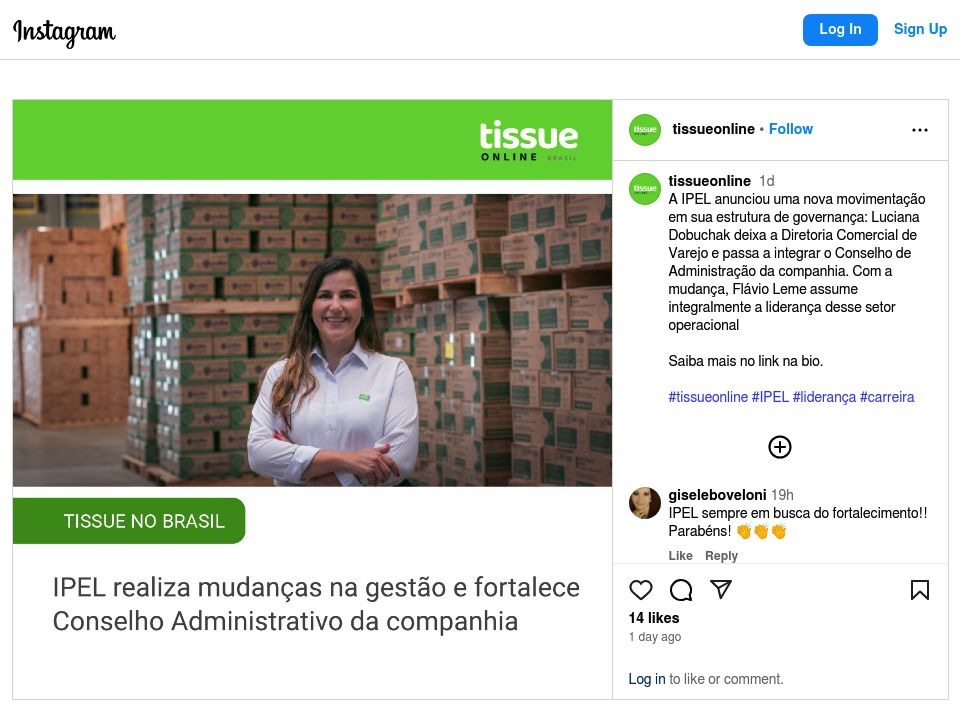Screen dimensions: 960x709
Task: Save post with bookmark icon
Action: (x=920, y=590)
